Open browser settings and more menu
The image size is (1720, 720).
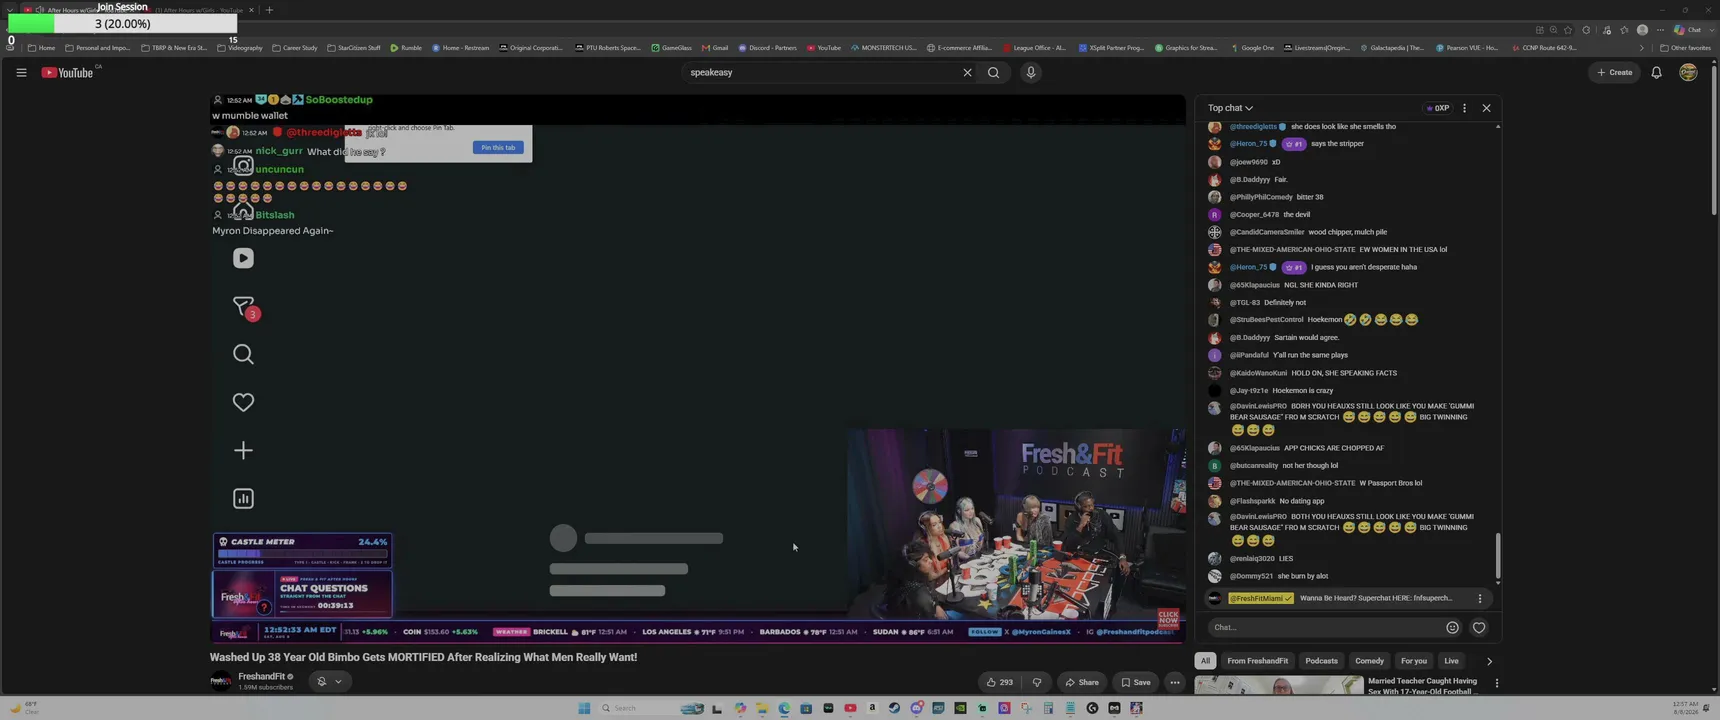coord(1660,30)
